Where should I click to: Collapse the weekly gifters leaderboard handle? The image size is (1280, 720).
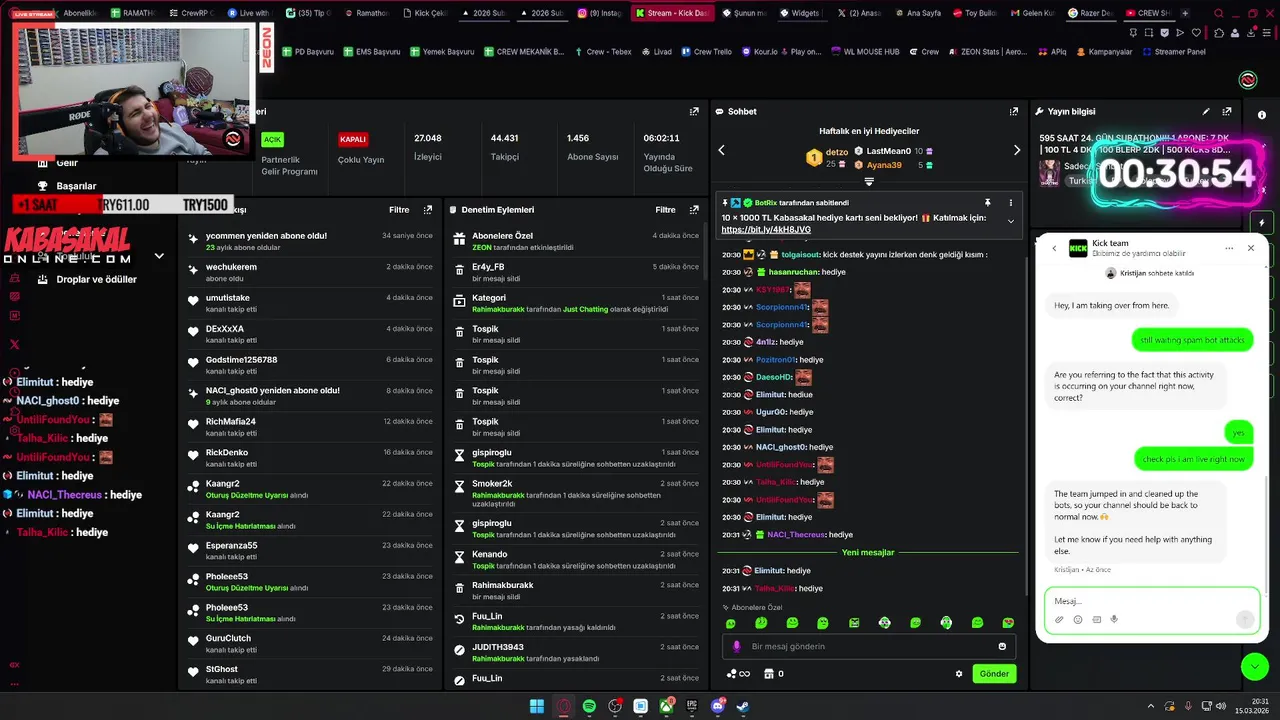[x=869, y=182]
